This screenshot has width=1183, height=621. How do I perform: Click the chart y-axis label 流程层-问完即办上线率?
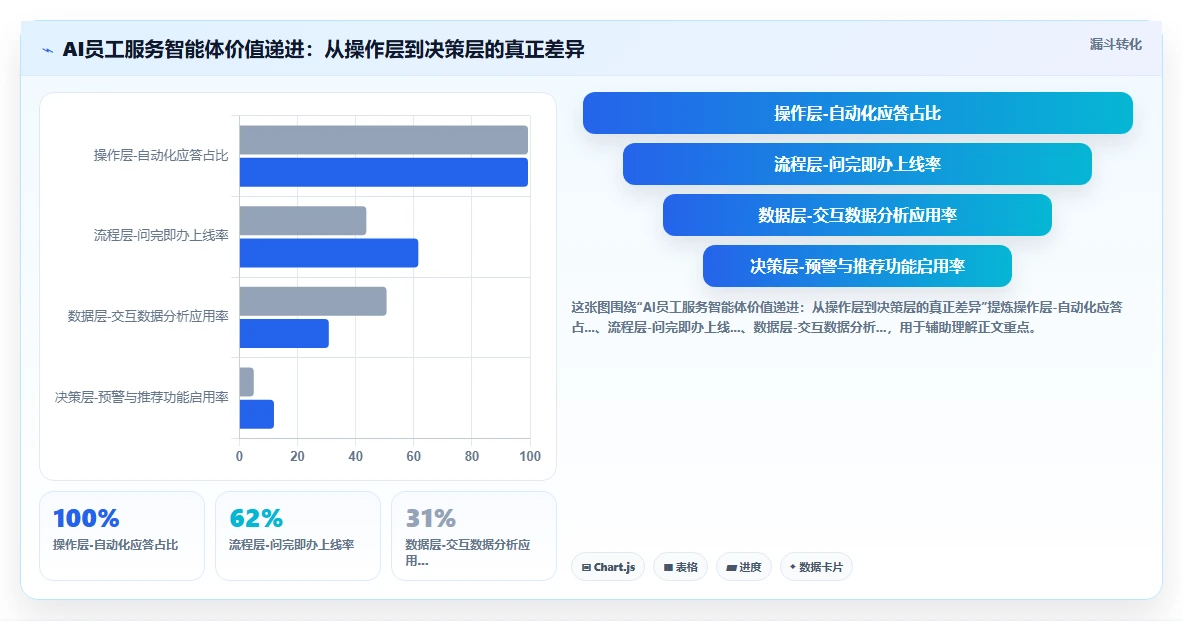click(x=161, y=235)
